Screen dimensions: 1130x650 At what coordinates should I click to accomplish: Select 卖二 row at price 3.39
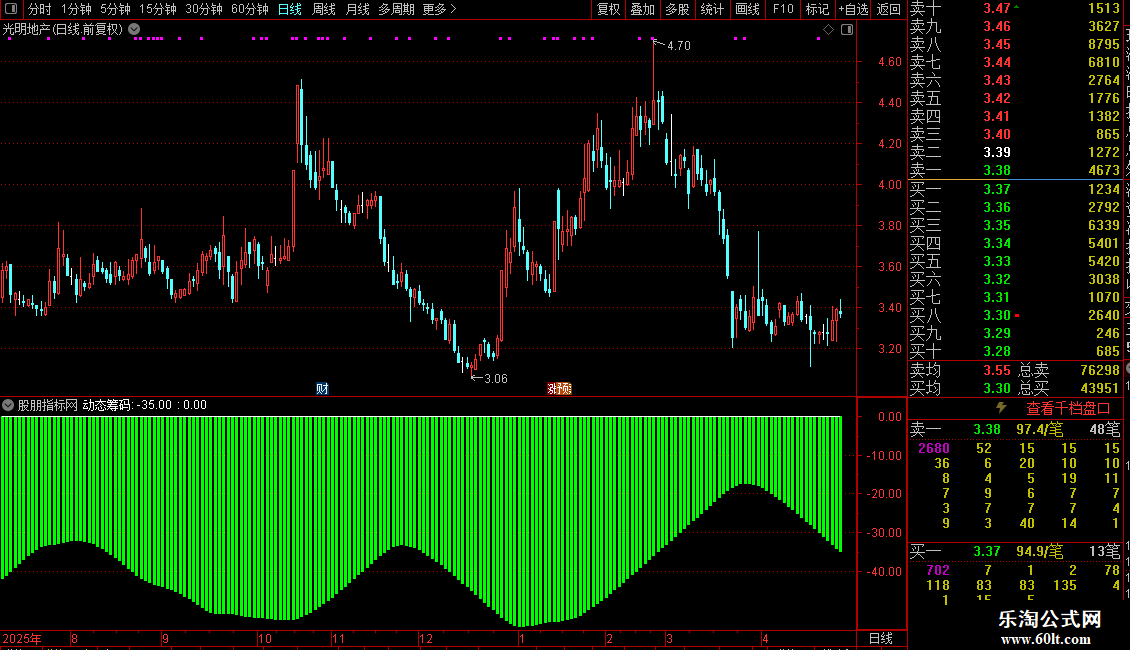(x=1015, y=153)
